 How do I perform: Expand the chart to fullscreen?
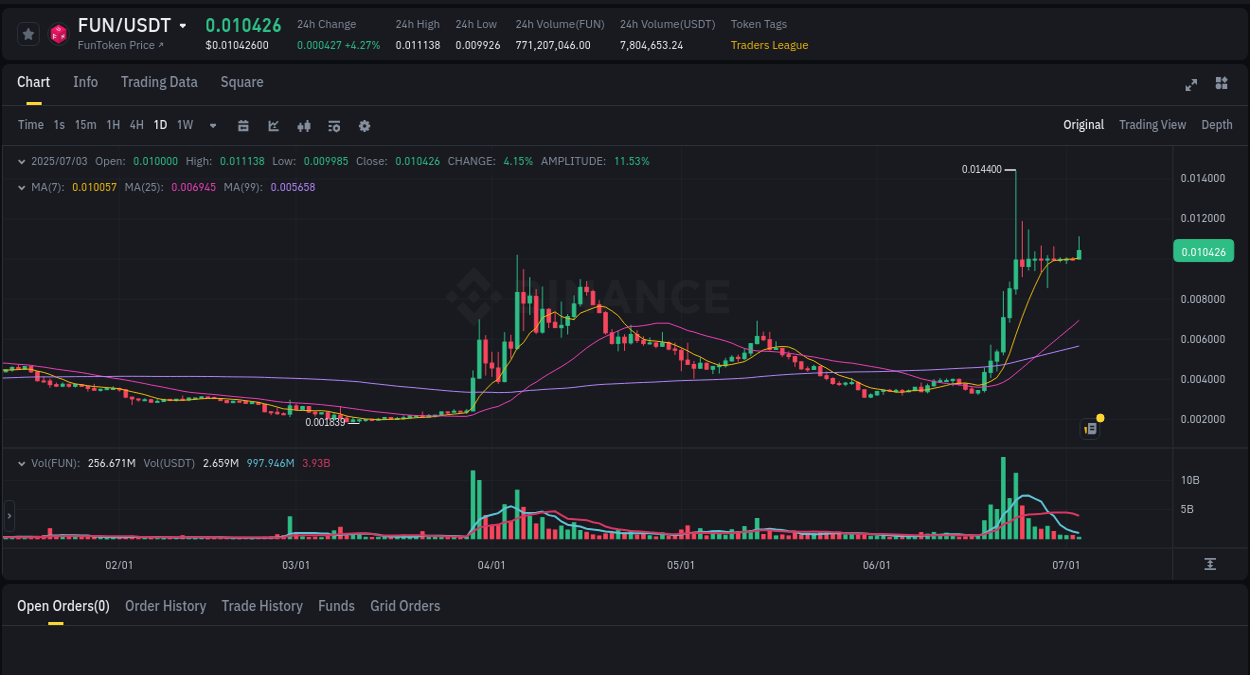(x=1191, y=85)
